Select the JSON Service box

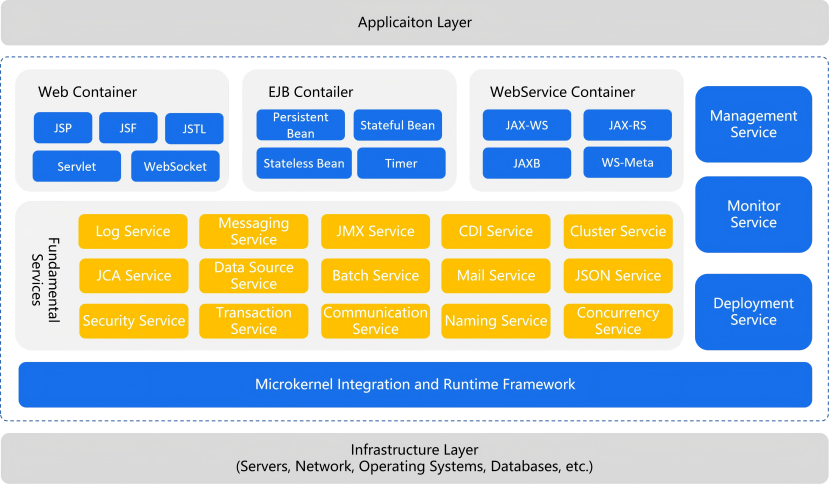(618, 276)
